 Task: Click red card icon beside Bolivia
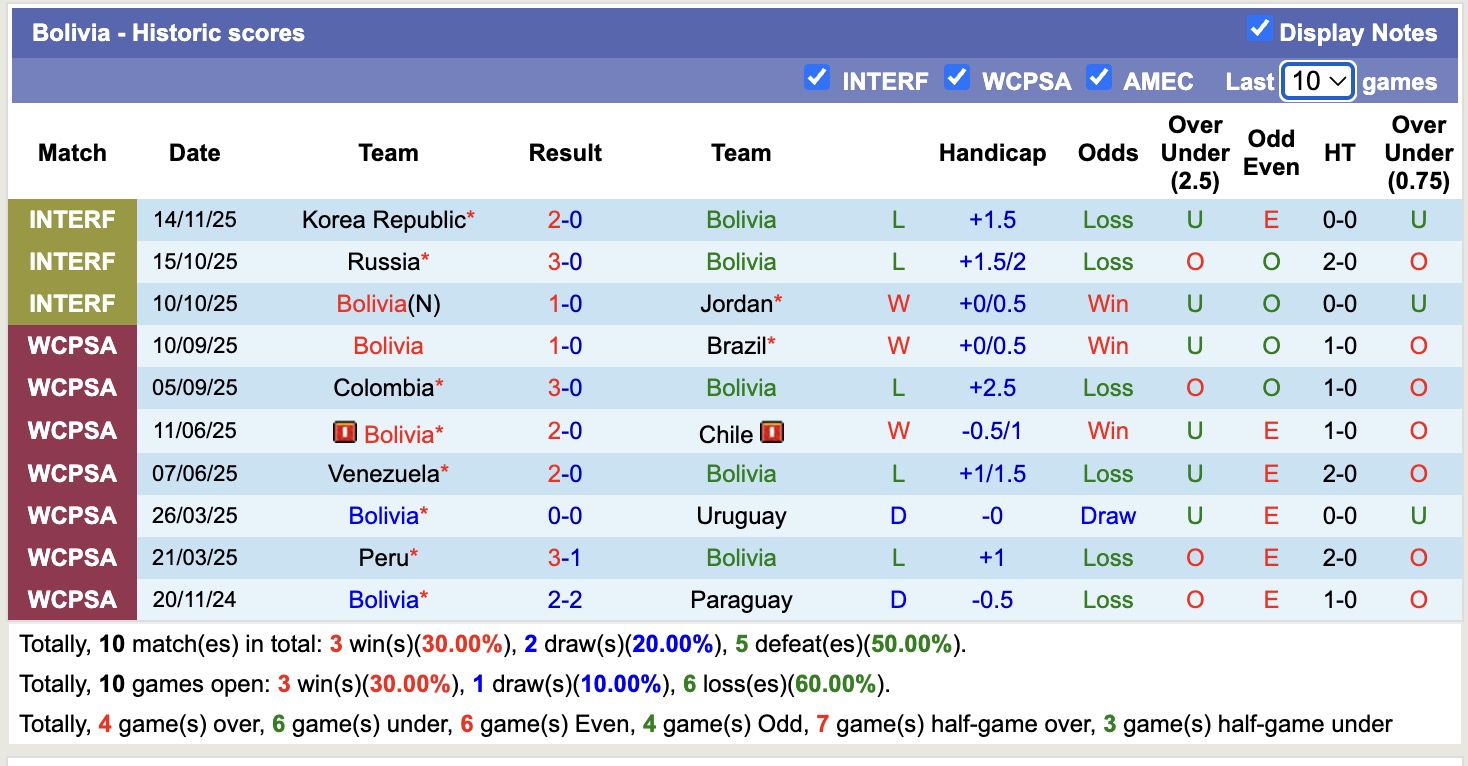pyautogui.click(x=344, y=433)
